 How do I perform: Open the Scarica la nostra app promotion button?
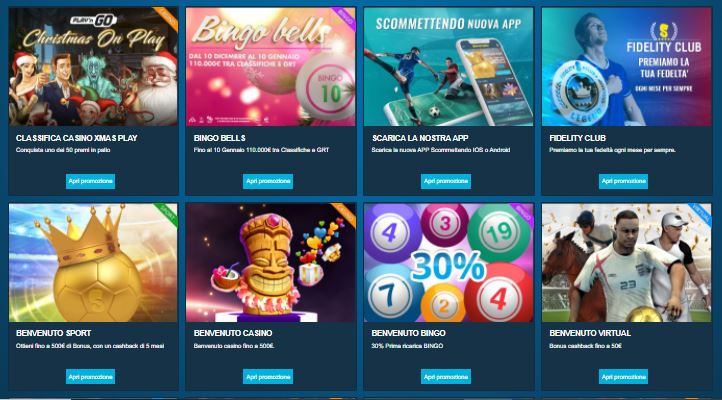(446, 181)
